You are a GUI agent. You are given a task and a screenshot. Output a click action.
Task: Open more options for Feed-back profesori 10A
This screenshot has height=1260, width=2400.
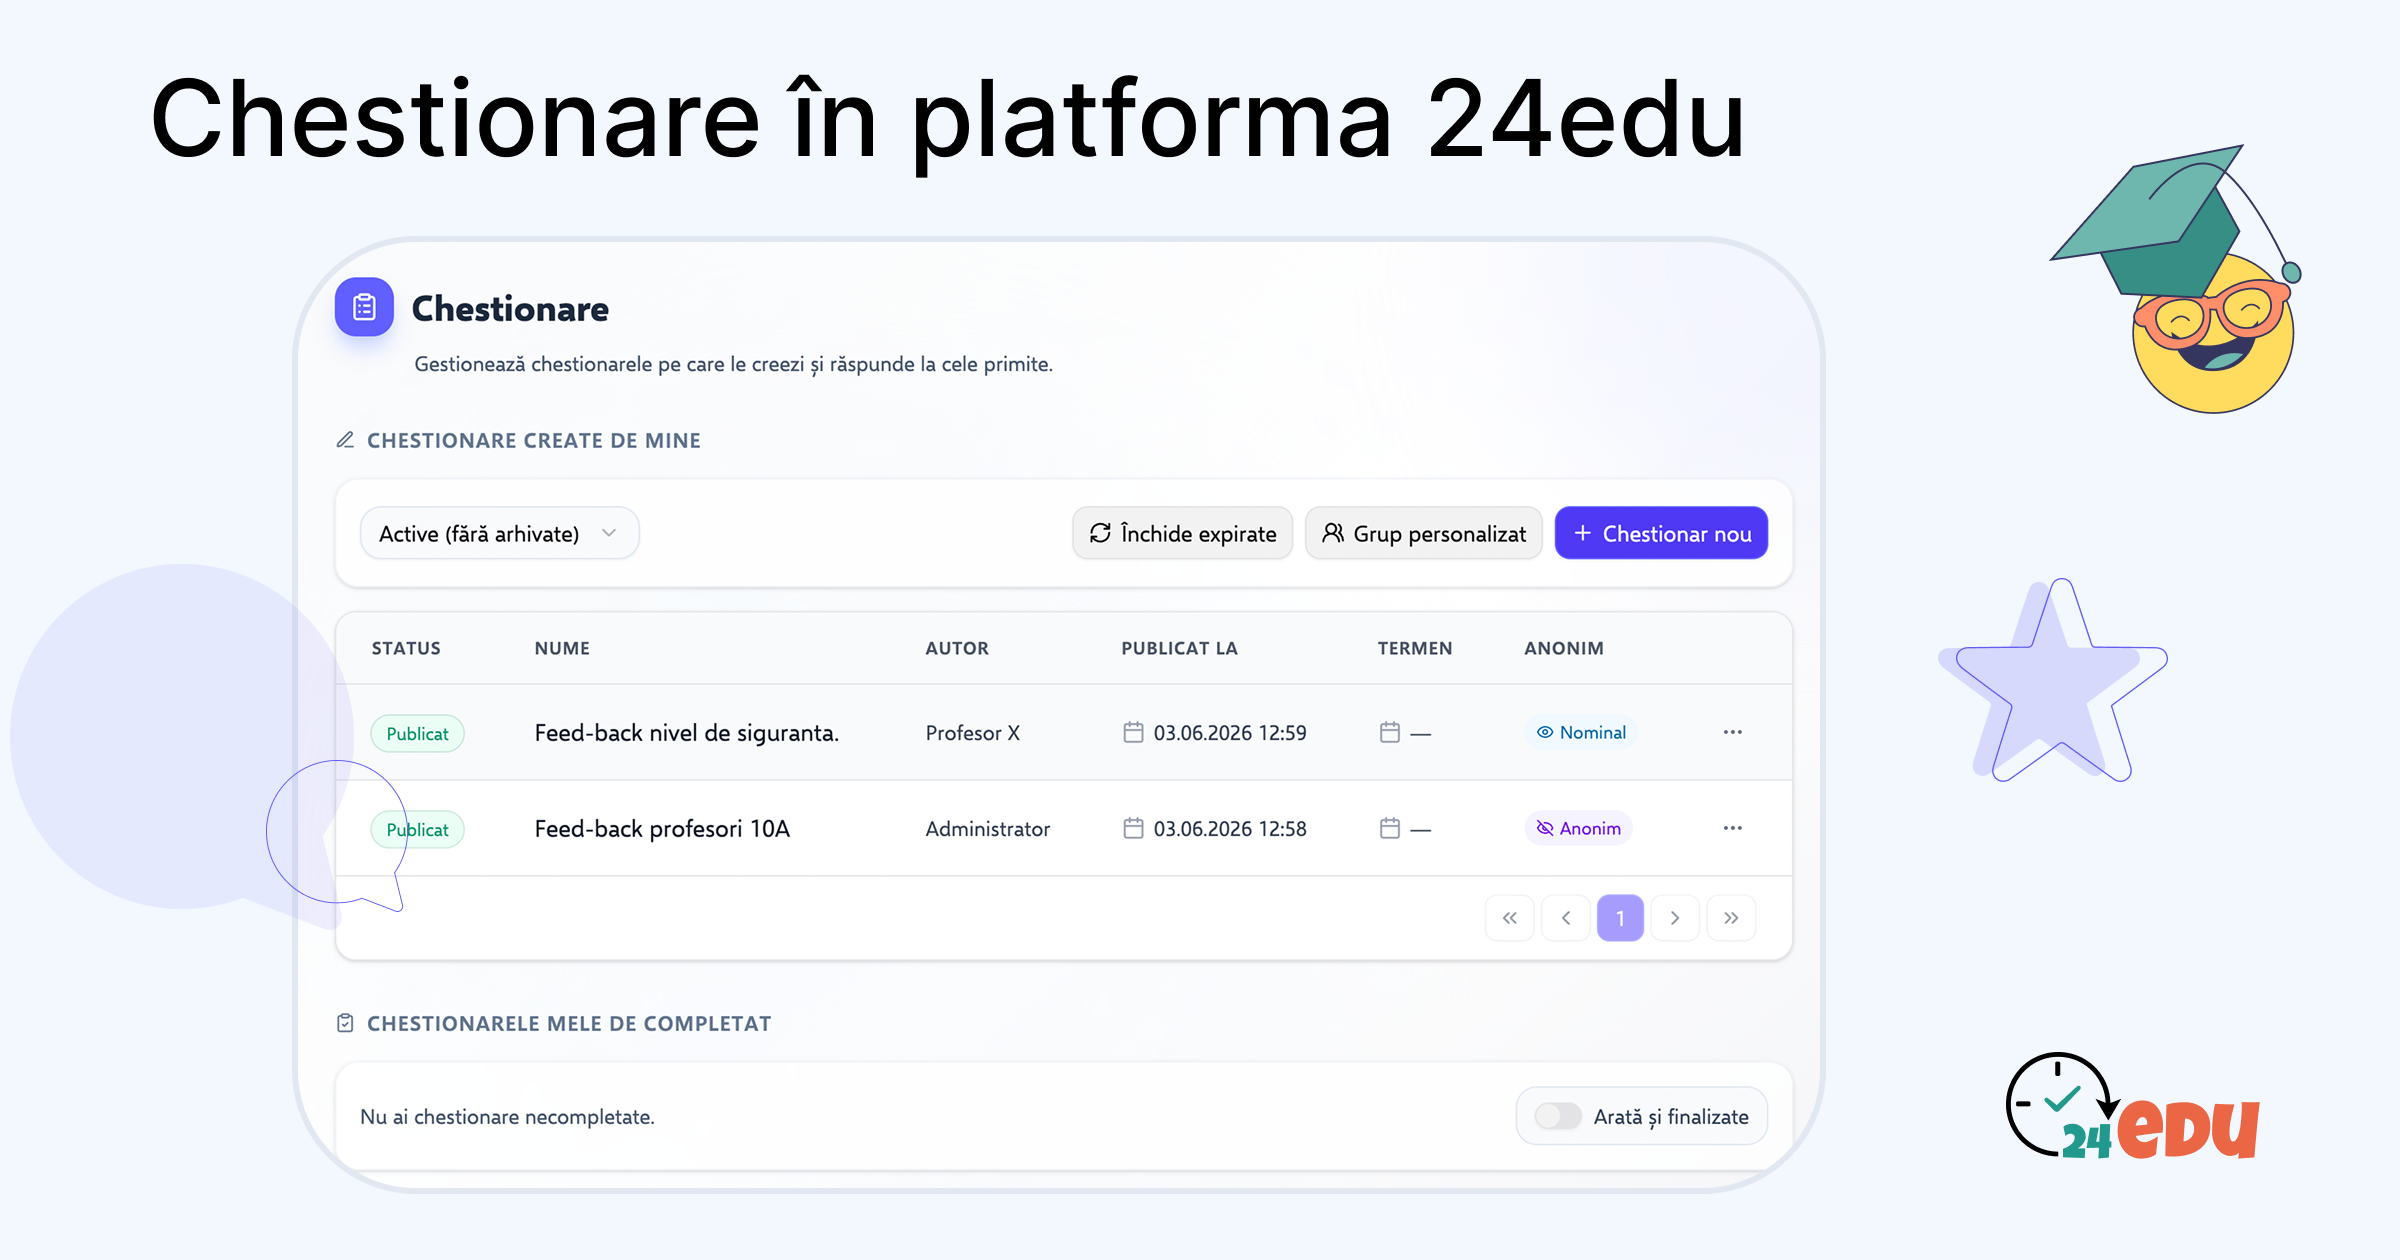(1733, 828)
